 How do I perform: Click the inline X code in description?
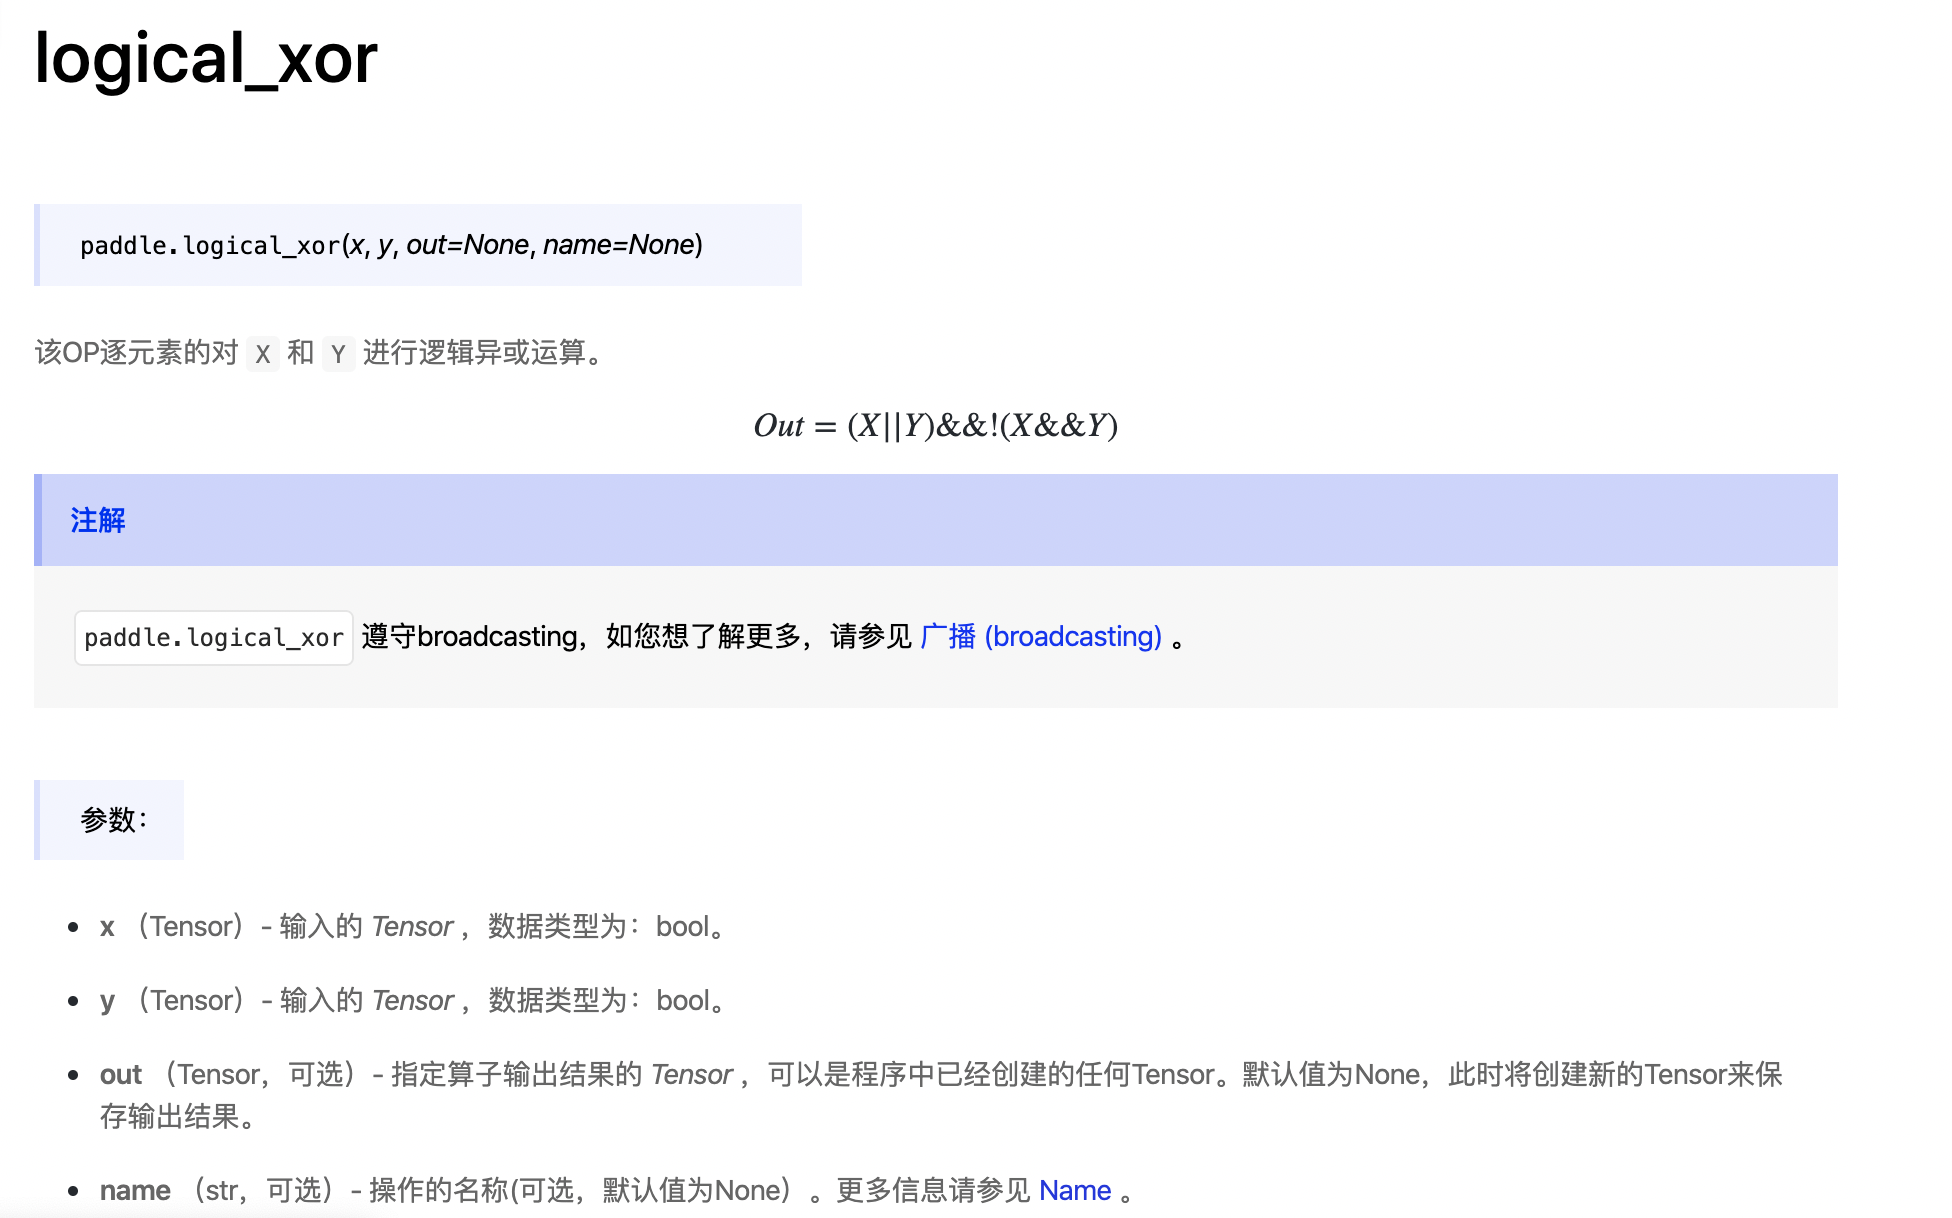[x=263, y=354]
